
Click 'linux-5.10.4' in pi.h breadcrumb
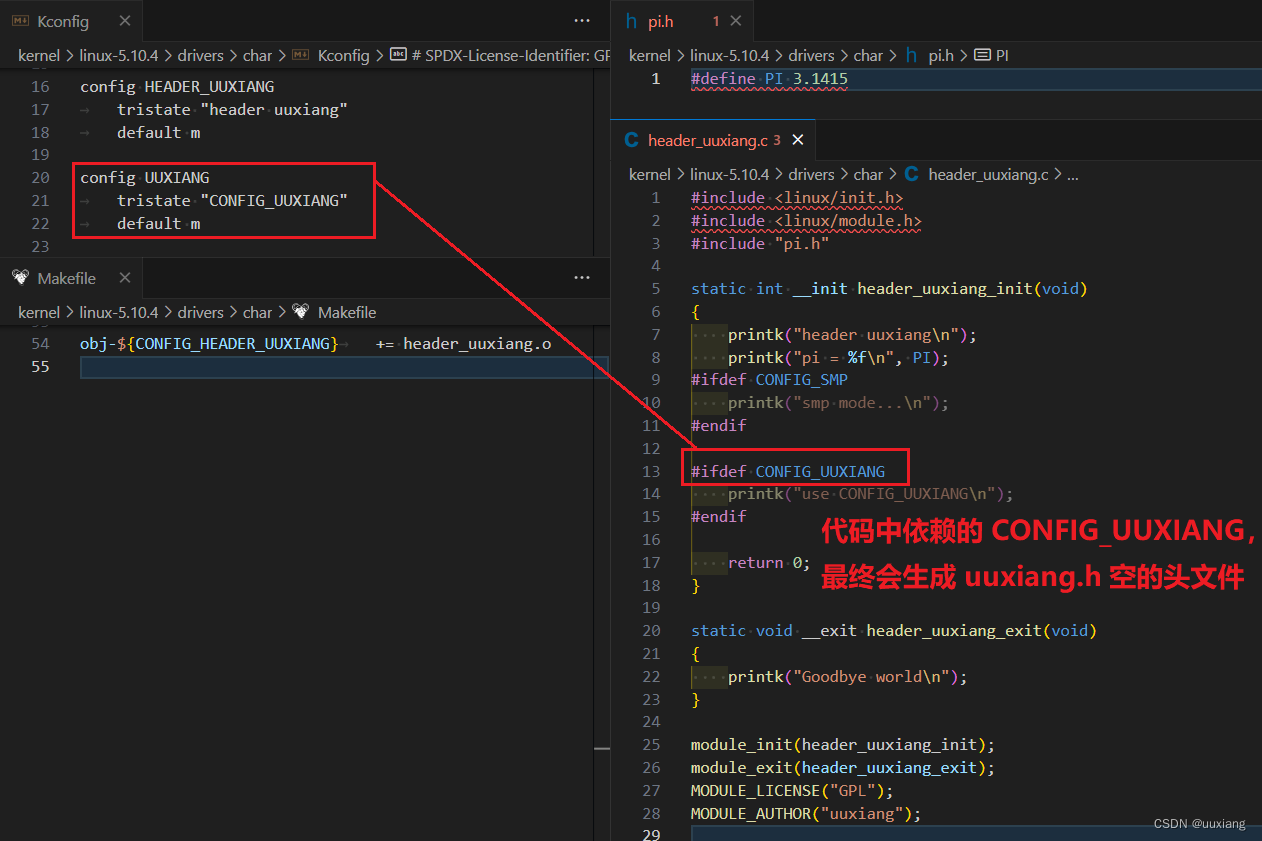729,55
